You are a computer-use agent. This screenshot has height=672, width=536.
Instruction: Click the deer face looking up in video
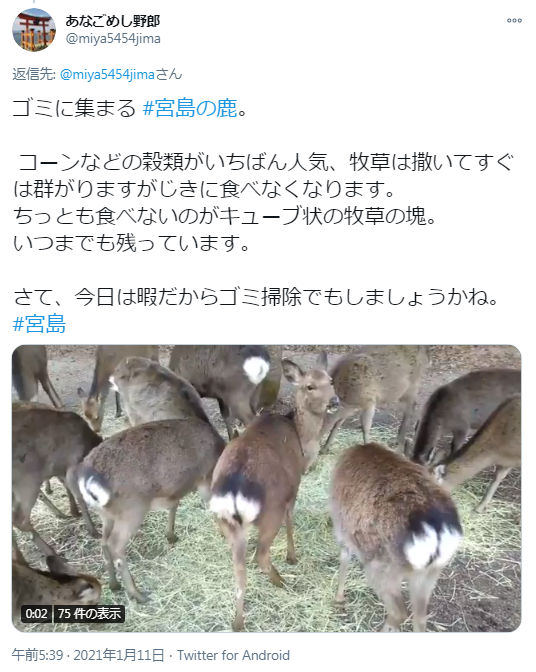click(311, 388)
